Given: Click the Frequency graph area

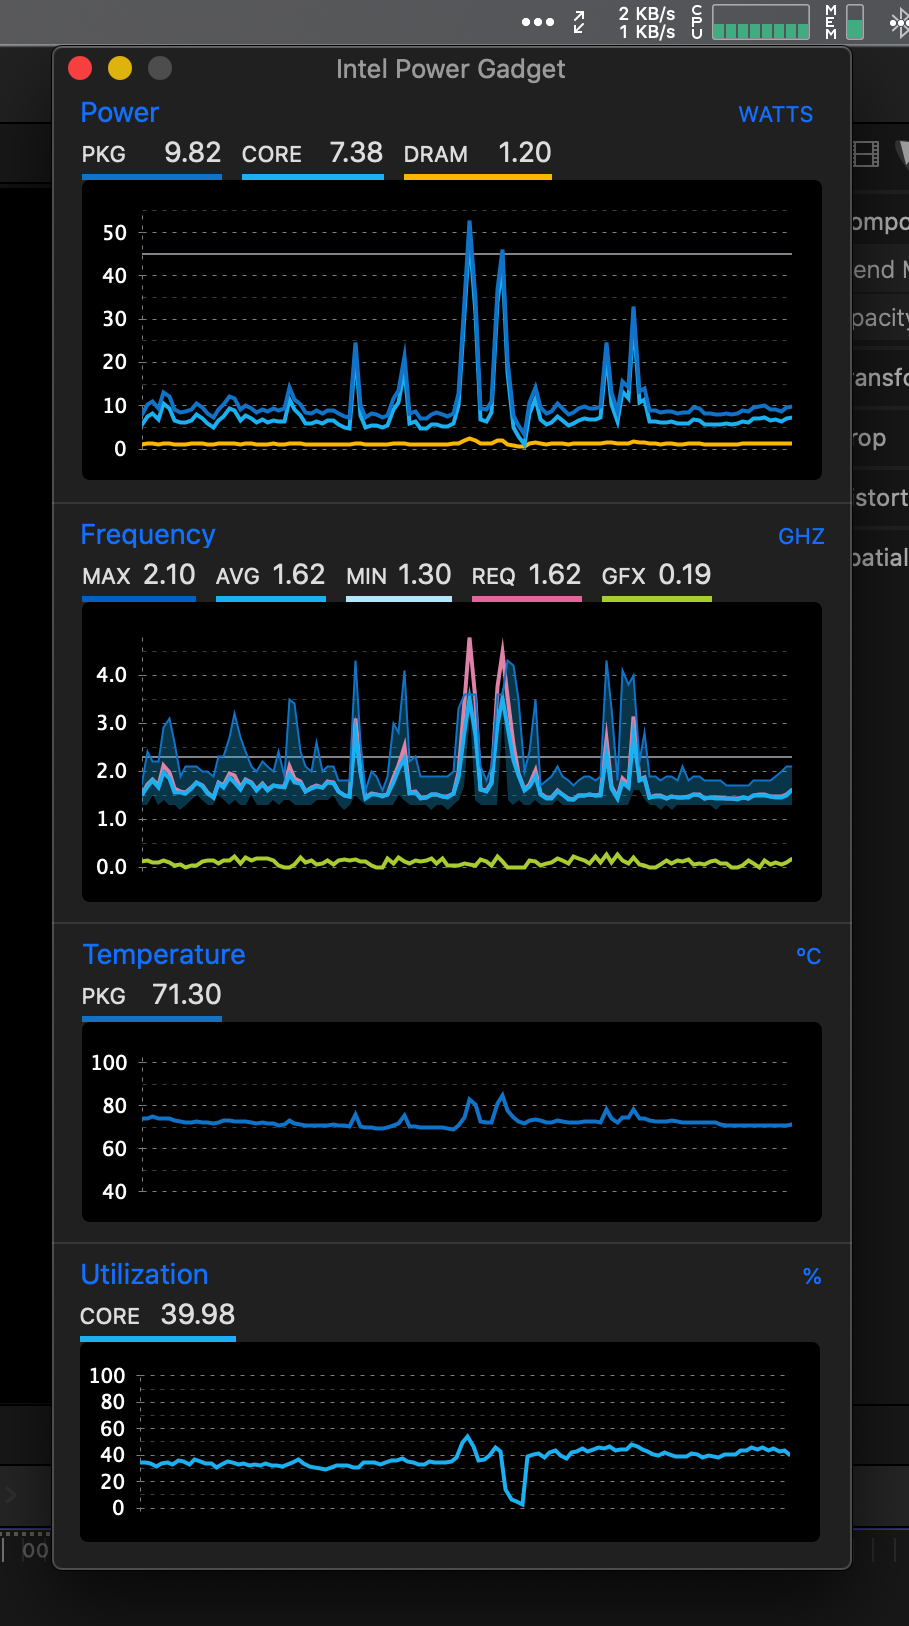Looking at the screenshot, I should [x=452, y=752].
